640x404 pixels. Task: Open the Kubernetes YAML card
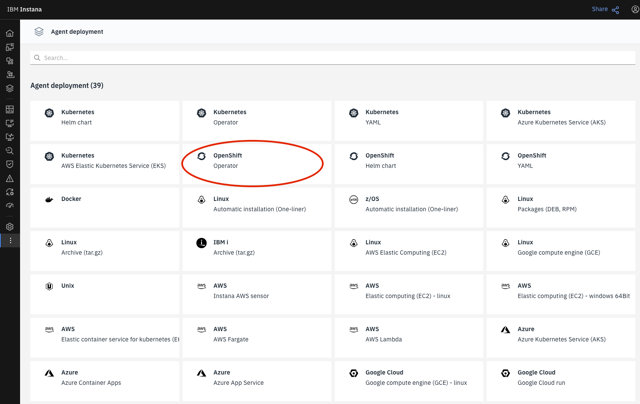click(409, 121)
